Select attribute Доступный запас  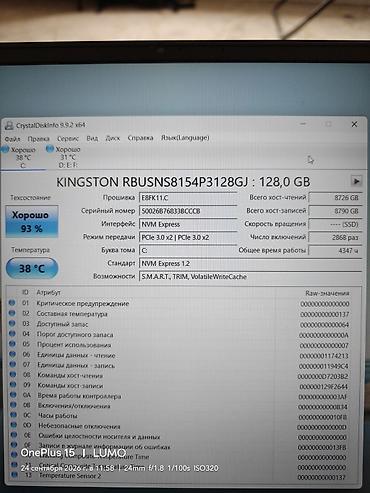tap(62, 324)
